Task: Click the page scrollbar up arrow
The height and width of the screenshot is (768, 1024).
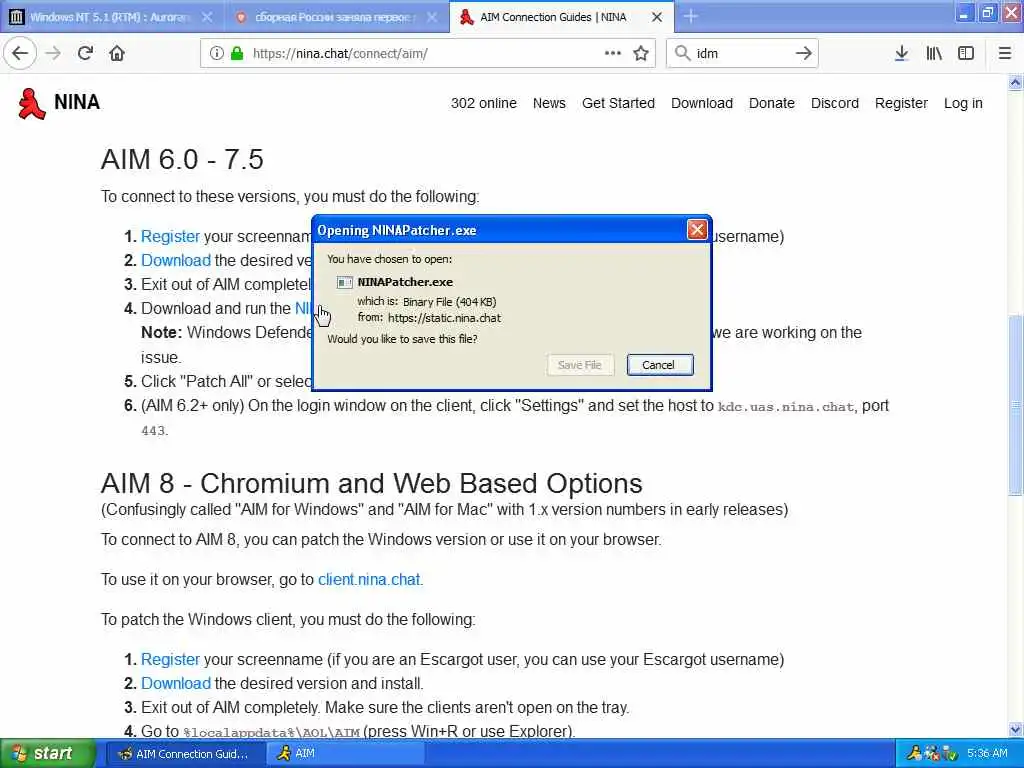Action: (x=1015, y=82)
